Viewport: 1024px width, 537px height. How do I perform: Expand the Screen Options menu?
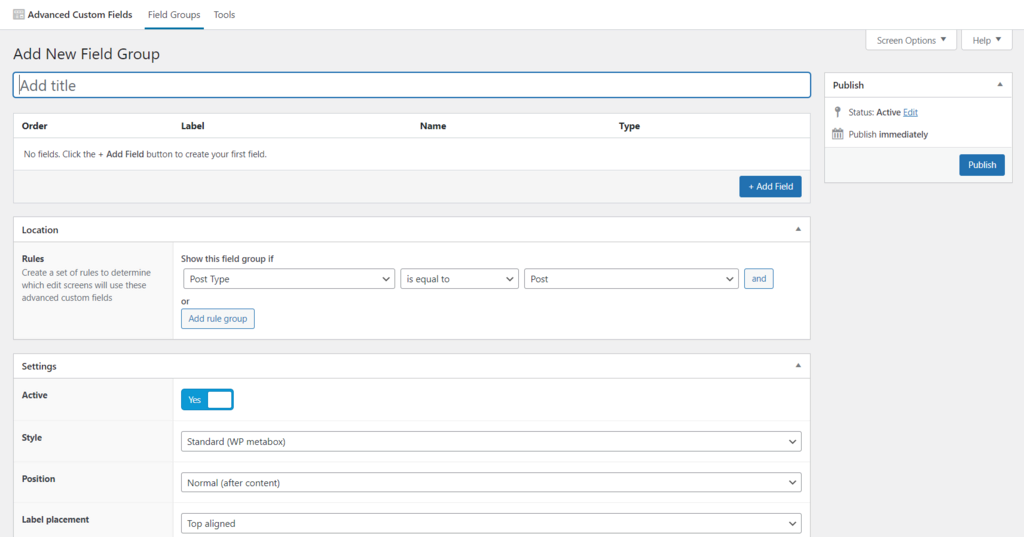pyautogui.click(x=911, y=40)
